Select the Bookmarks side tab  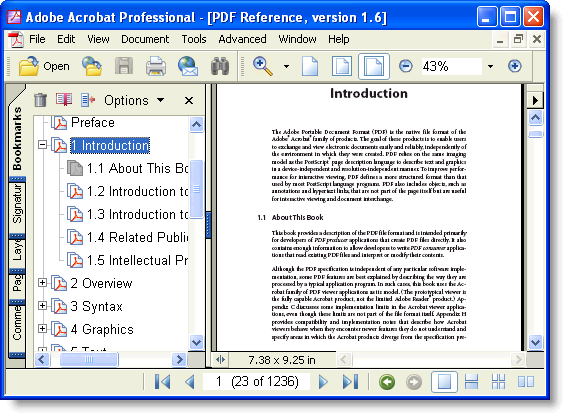click(x=17, y=138)
